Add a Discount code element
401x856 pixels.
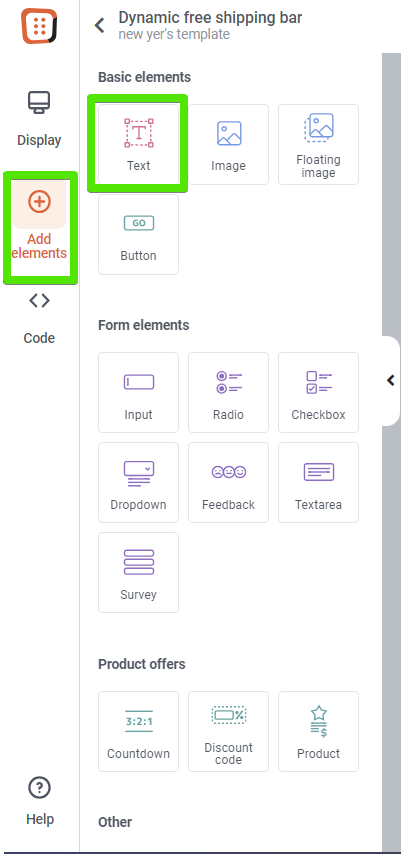point(229,732)
